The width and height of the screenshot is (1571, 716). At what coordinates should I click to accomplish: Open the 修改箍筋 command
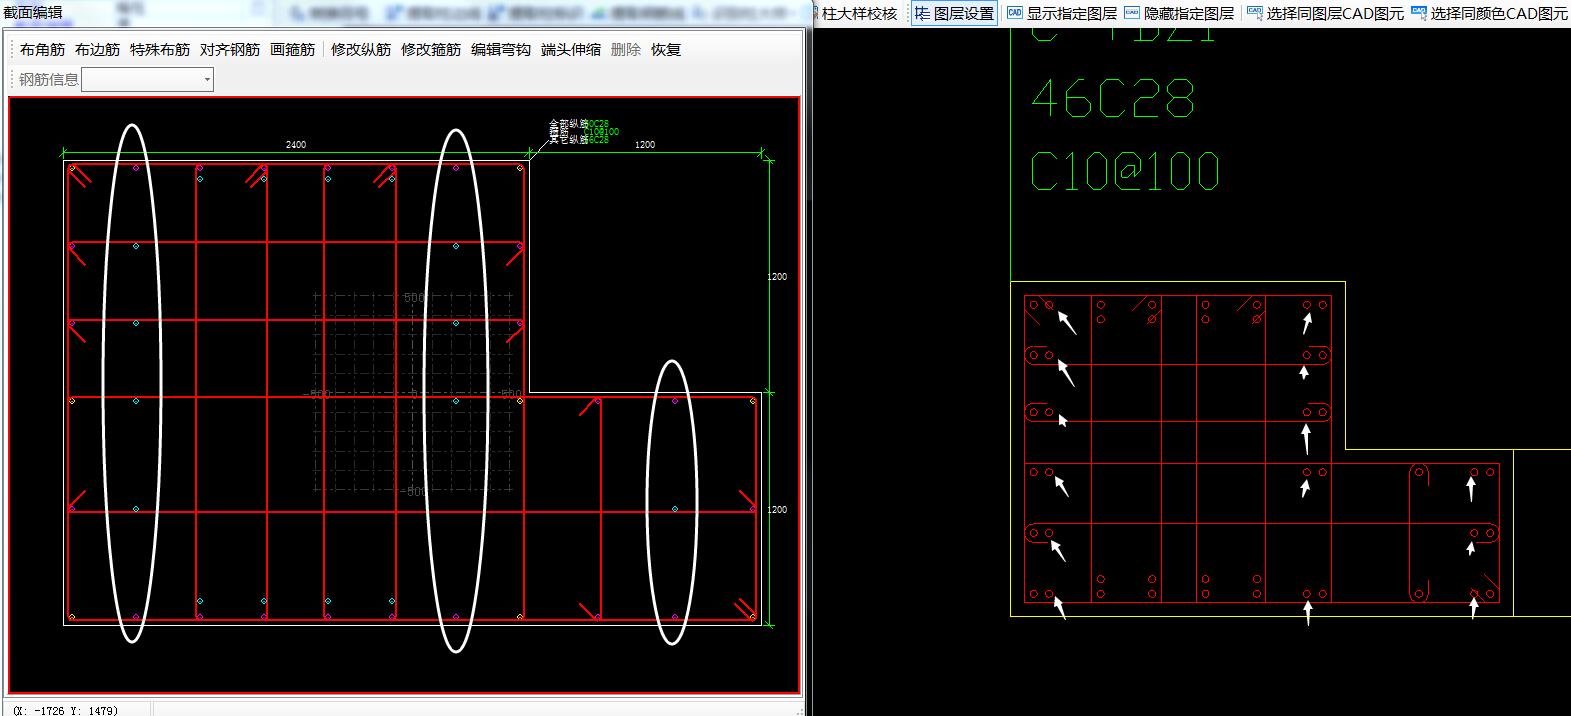coord(431,50)
